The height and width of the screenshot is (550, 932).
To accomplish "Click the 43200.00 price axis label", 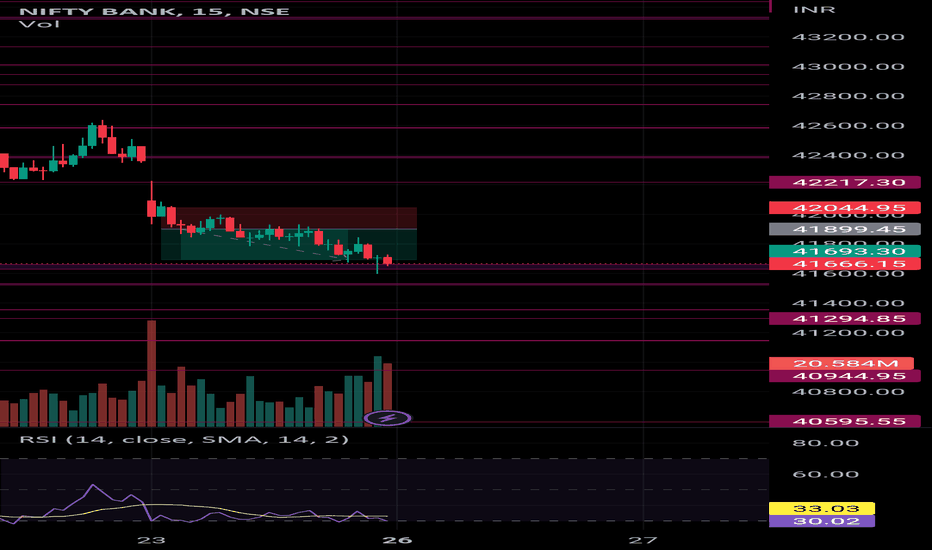I will 848,37.
